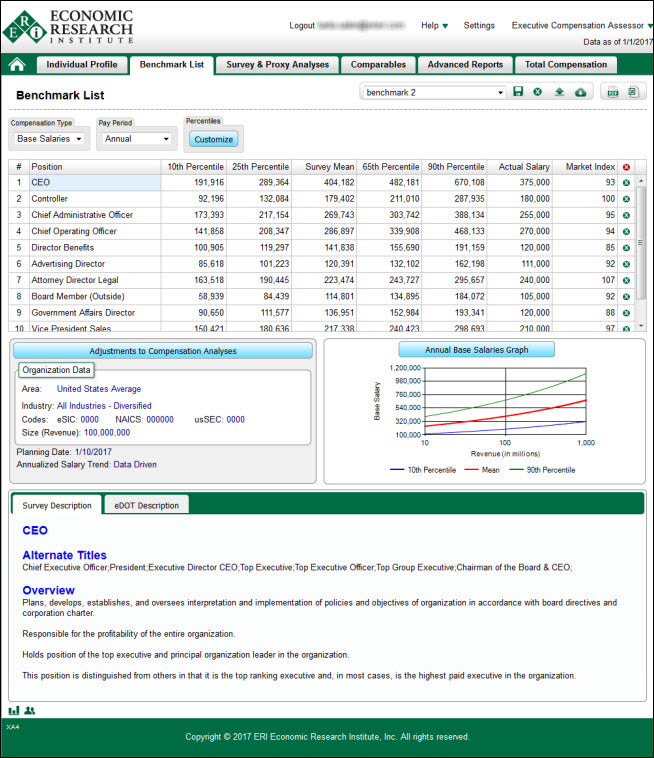Click the people icon at bottom left
The width and height of the screenshot is (654, 758).
point(30,710)
